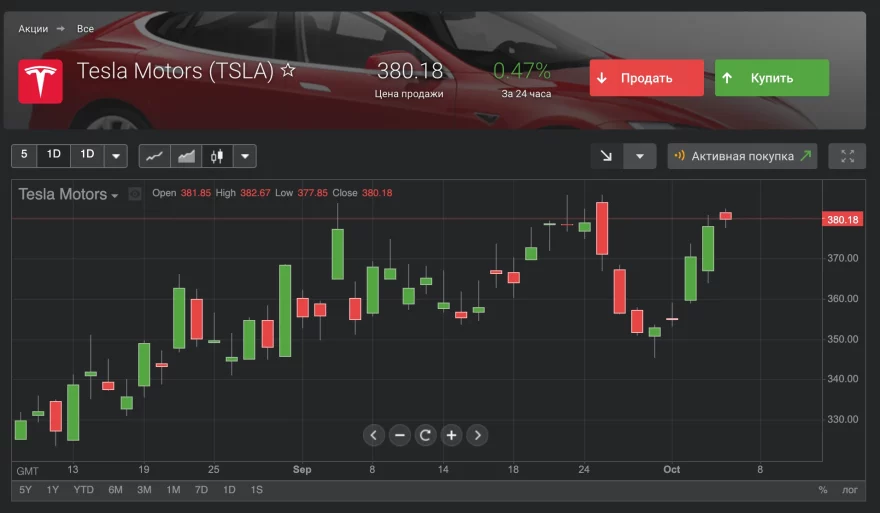
Task: Expand Tesla Motors chart legend dropdown
Action: point(114,195)
